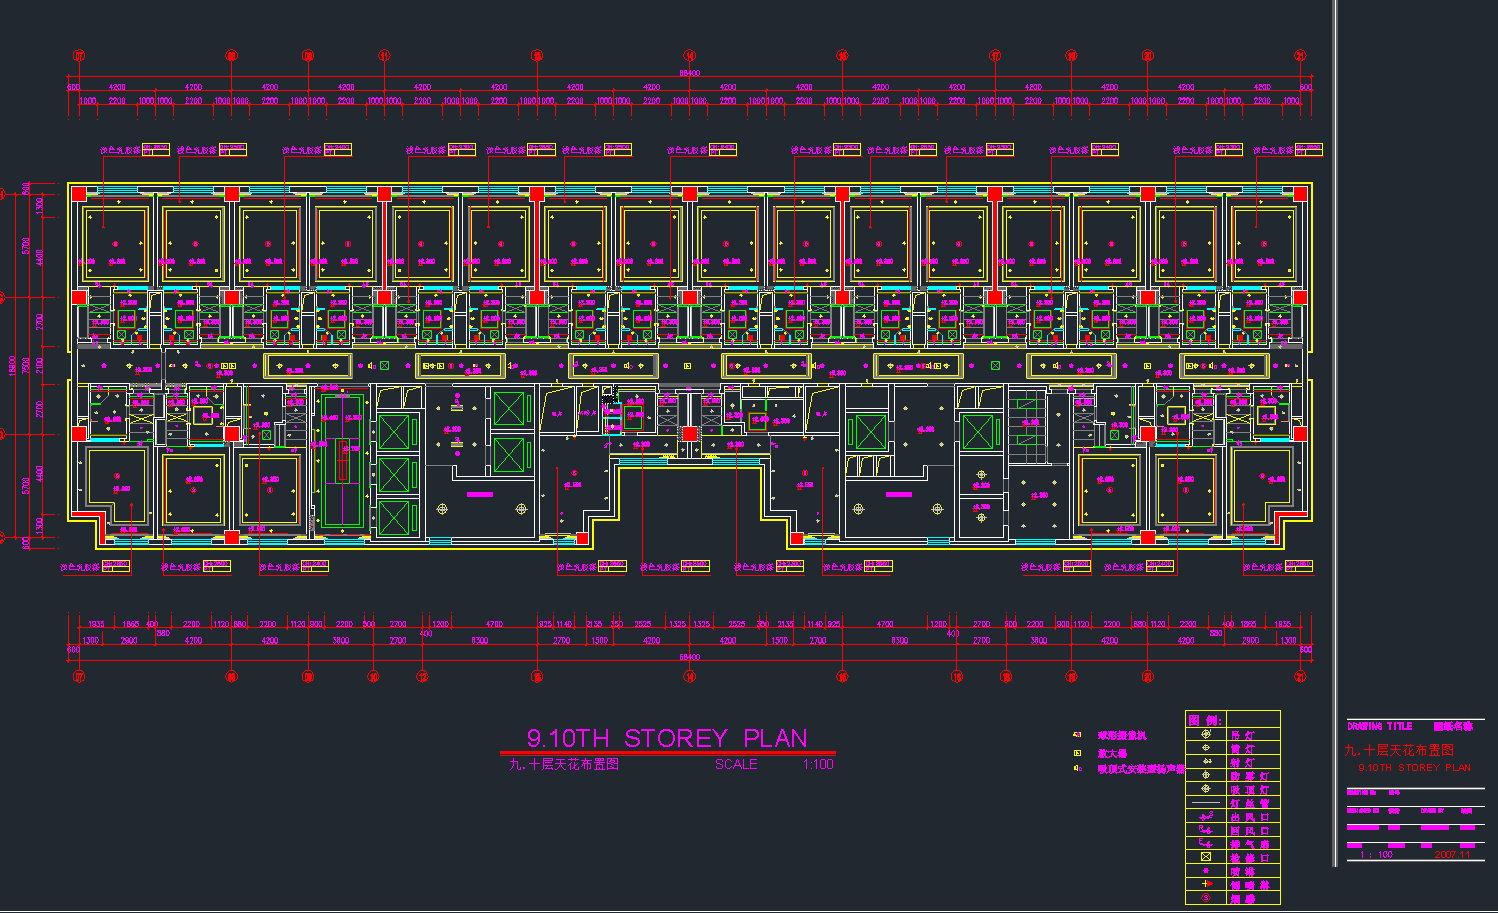Click the red "9.10TH STOREY PLAN" title block text
Viewport: 1498px width, 913px height.
(x=1414, y=768)
